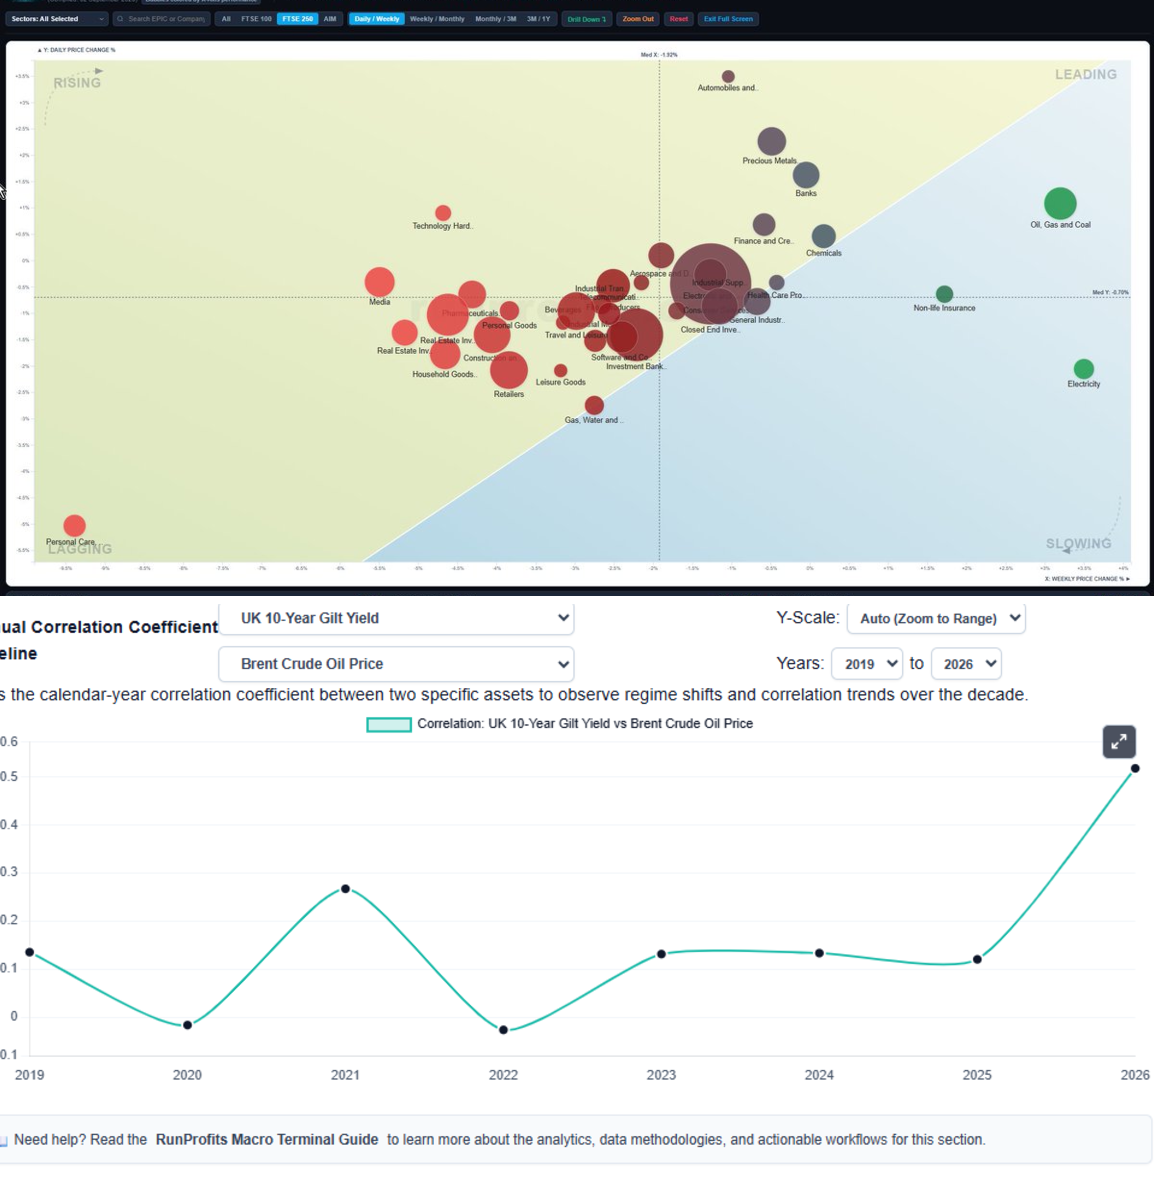This screenshot has width=1154, height=1200.
Task: Click Exit Full Screen
Action: 728,19
